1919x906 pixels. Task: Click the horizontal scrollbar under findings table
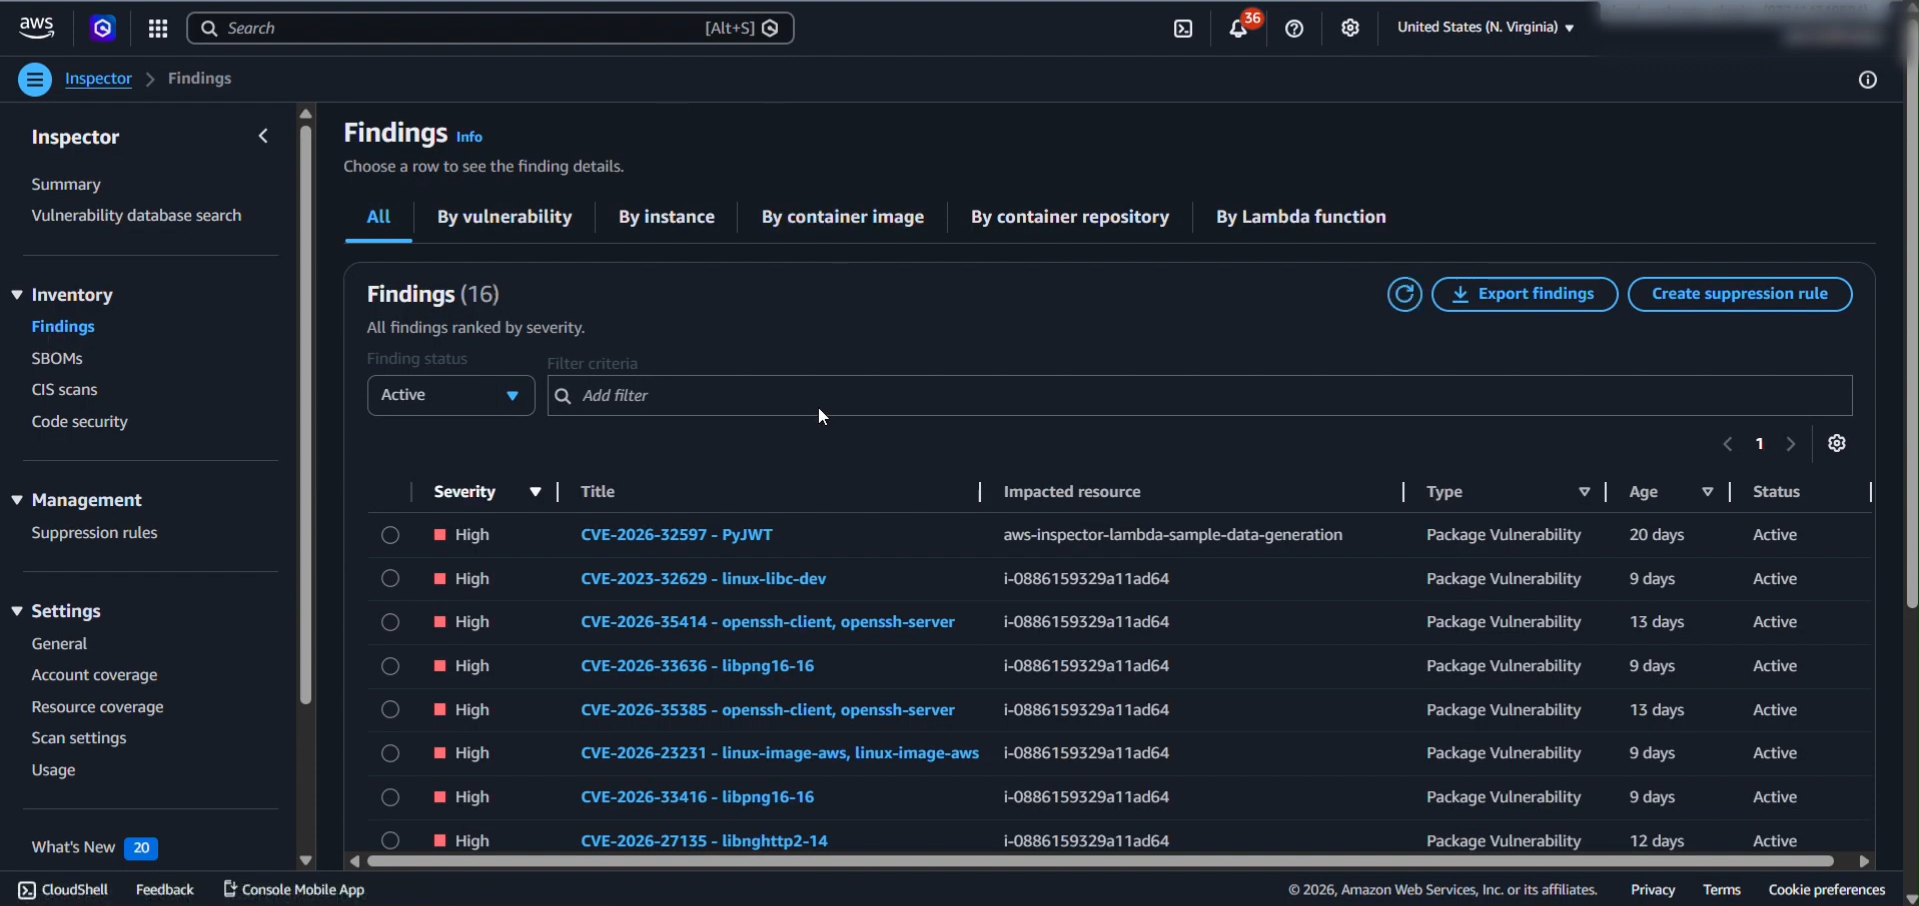click(1100, 861)
